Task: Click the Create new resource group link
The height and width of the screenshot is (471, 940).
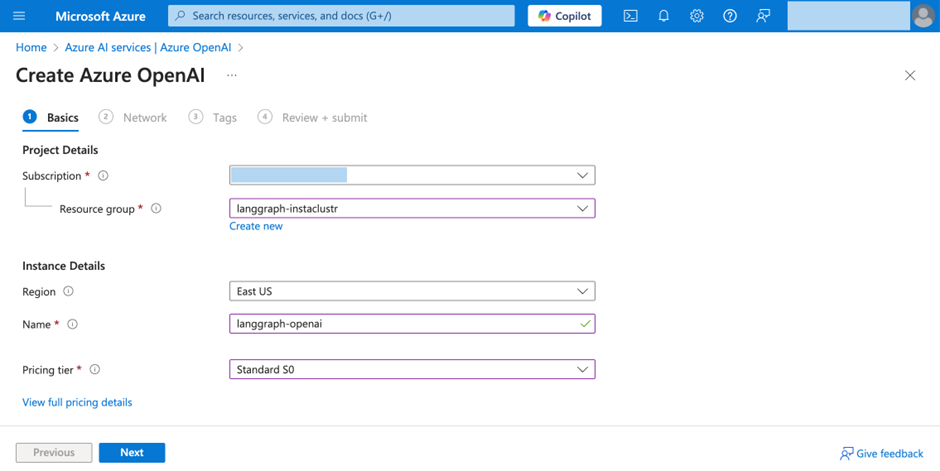Action: [256, 226]
